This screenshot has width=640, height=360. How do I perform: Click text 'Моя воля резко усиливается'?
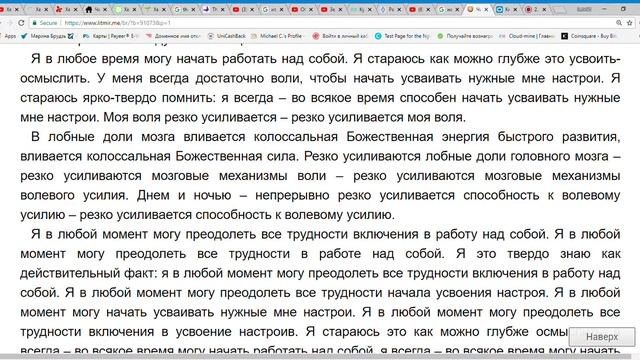(190, 118)
